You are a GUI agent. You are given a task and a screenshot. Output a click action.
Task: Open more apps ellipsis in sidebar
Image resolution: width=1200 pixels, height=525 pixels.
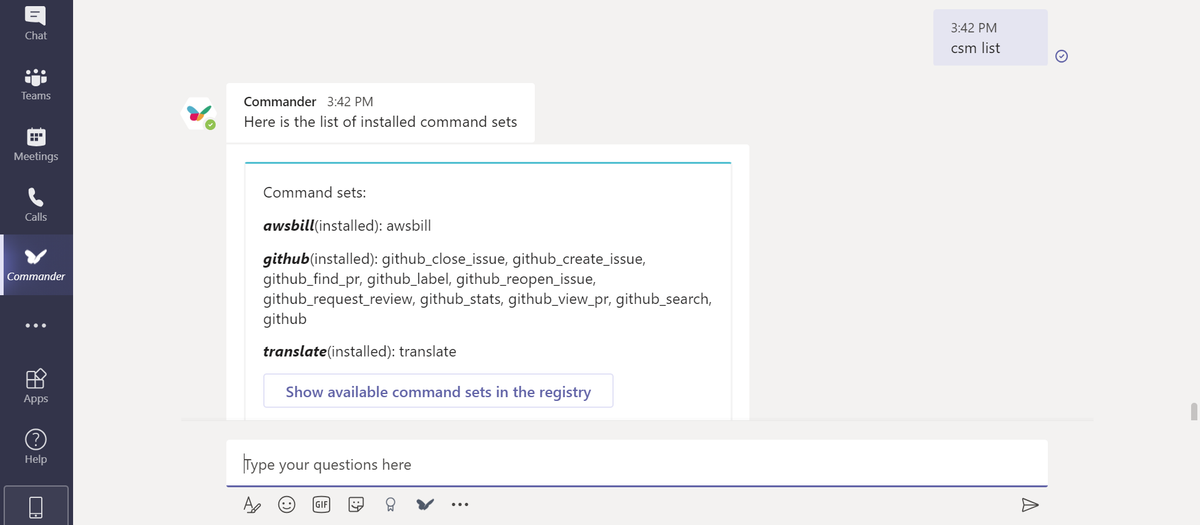36,327
